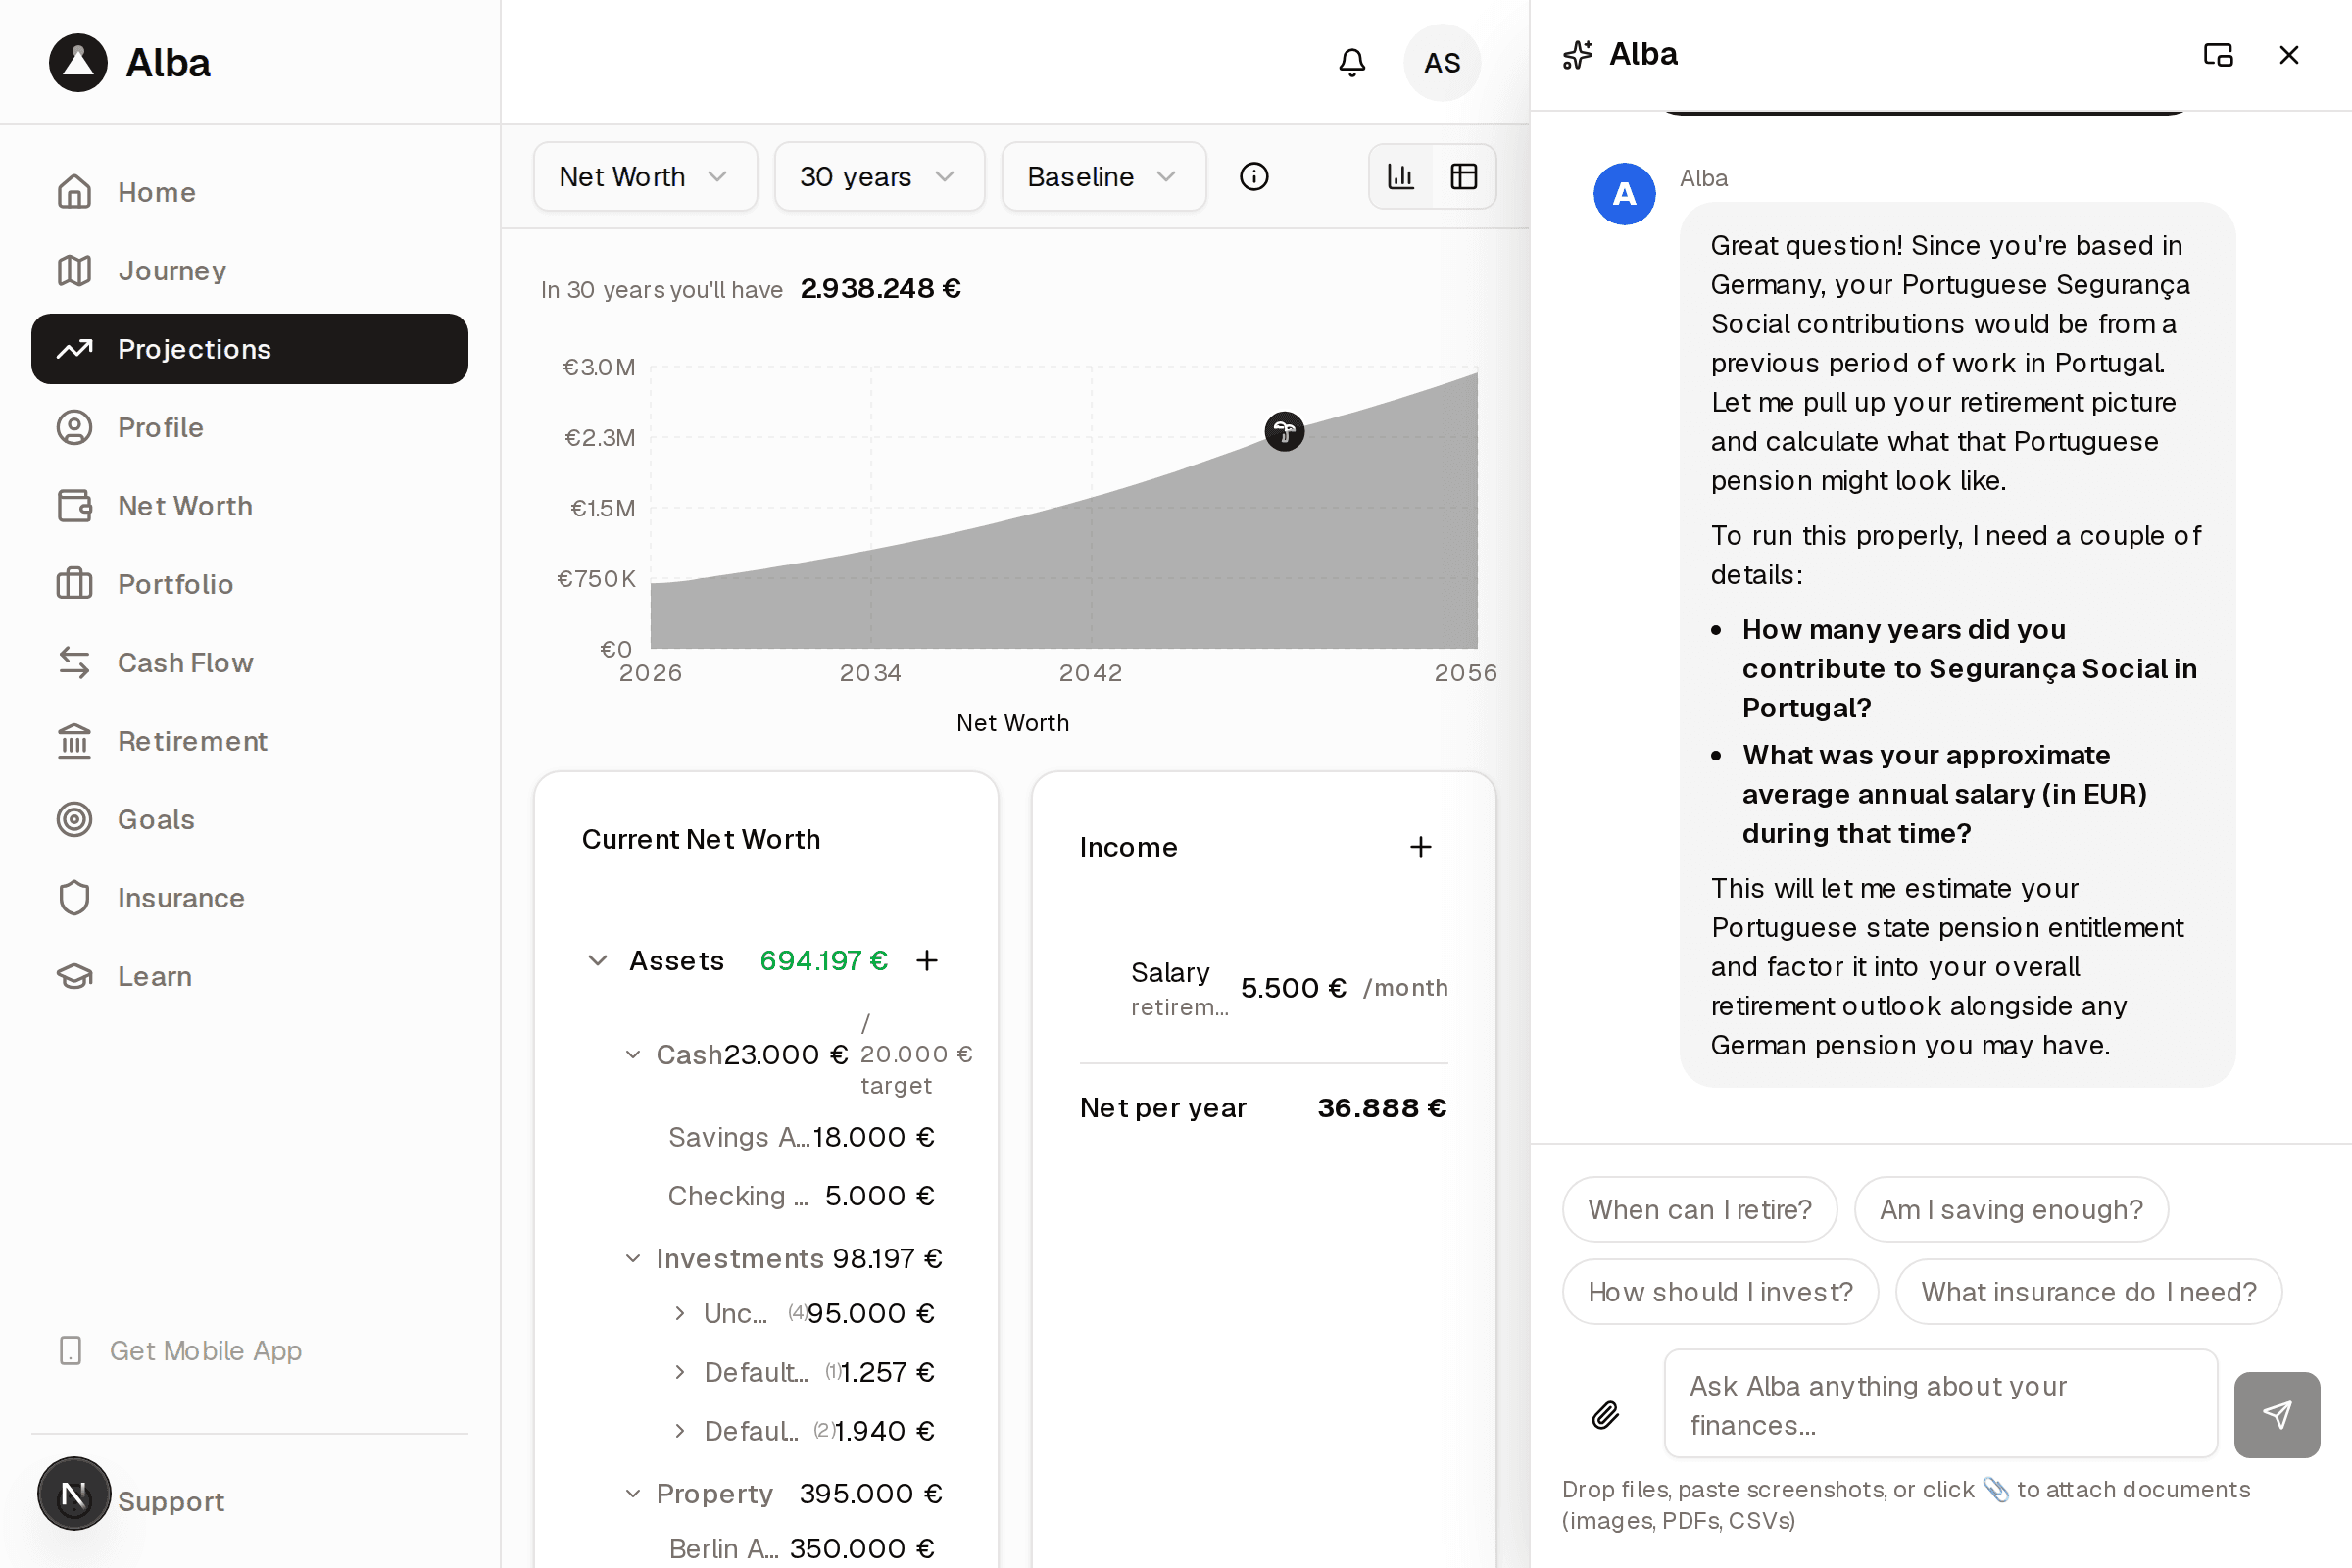
Task: Click the Insurance shield icon
Action: 74,898
